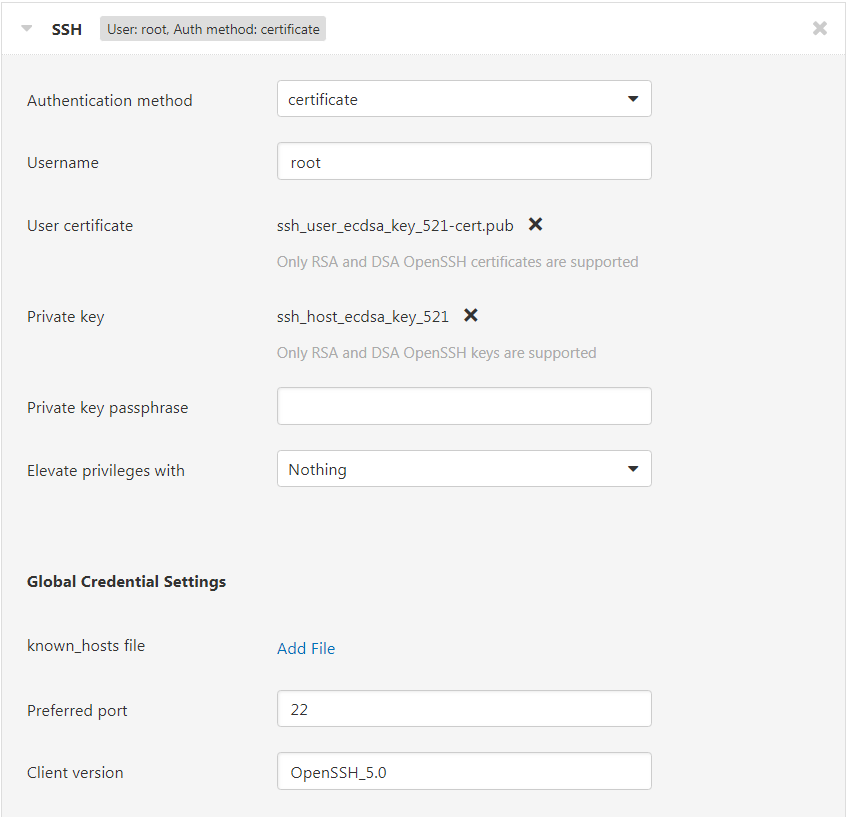Image resolution: width=848 pixels, height=817 pixels.
Task: Click the Global Credential Settings heading
Action: (x=127, y=582)
